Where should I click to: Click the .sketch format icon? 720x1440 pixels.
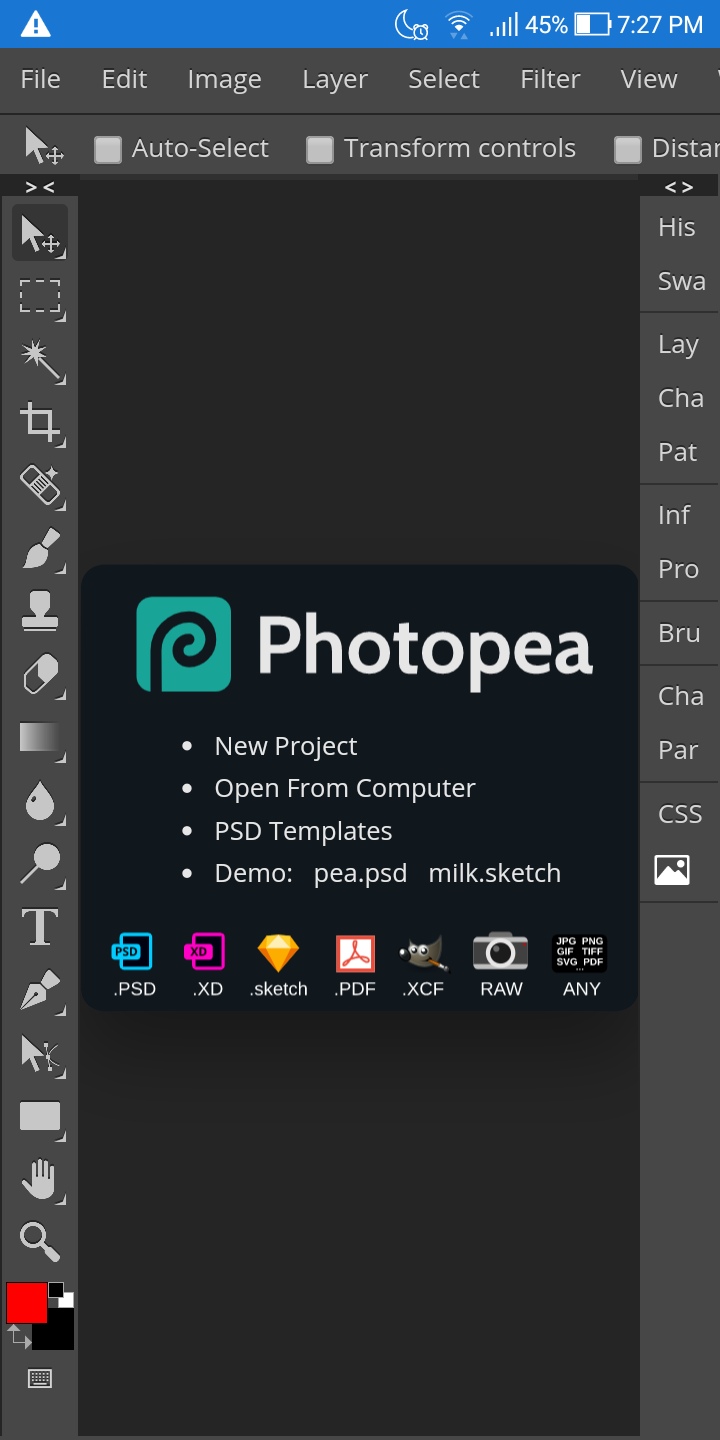[x=279, y=966]
